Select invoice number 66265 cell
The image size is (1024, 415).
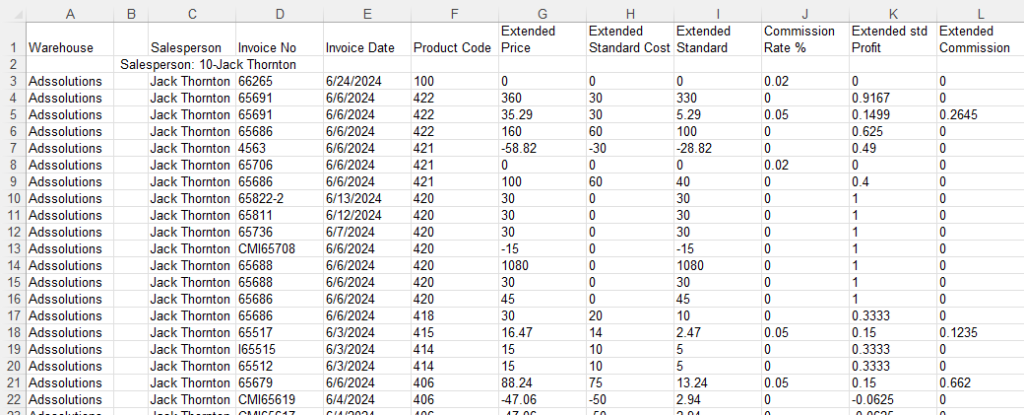(x=280, y=82)
